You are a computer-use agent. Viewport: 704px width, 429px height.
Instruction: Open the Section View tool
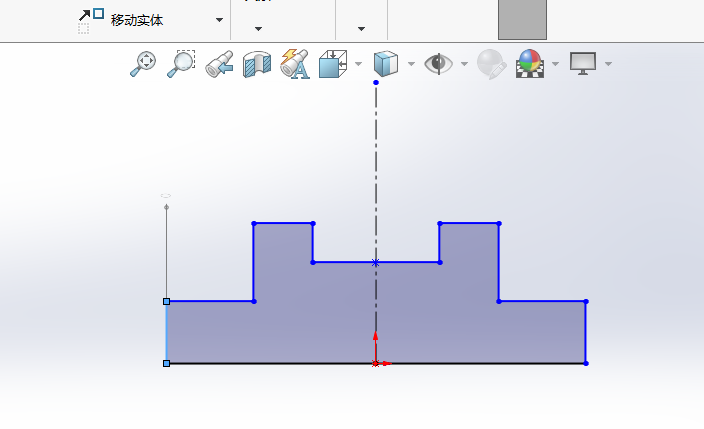click(257, 64)
